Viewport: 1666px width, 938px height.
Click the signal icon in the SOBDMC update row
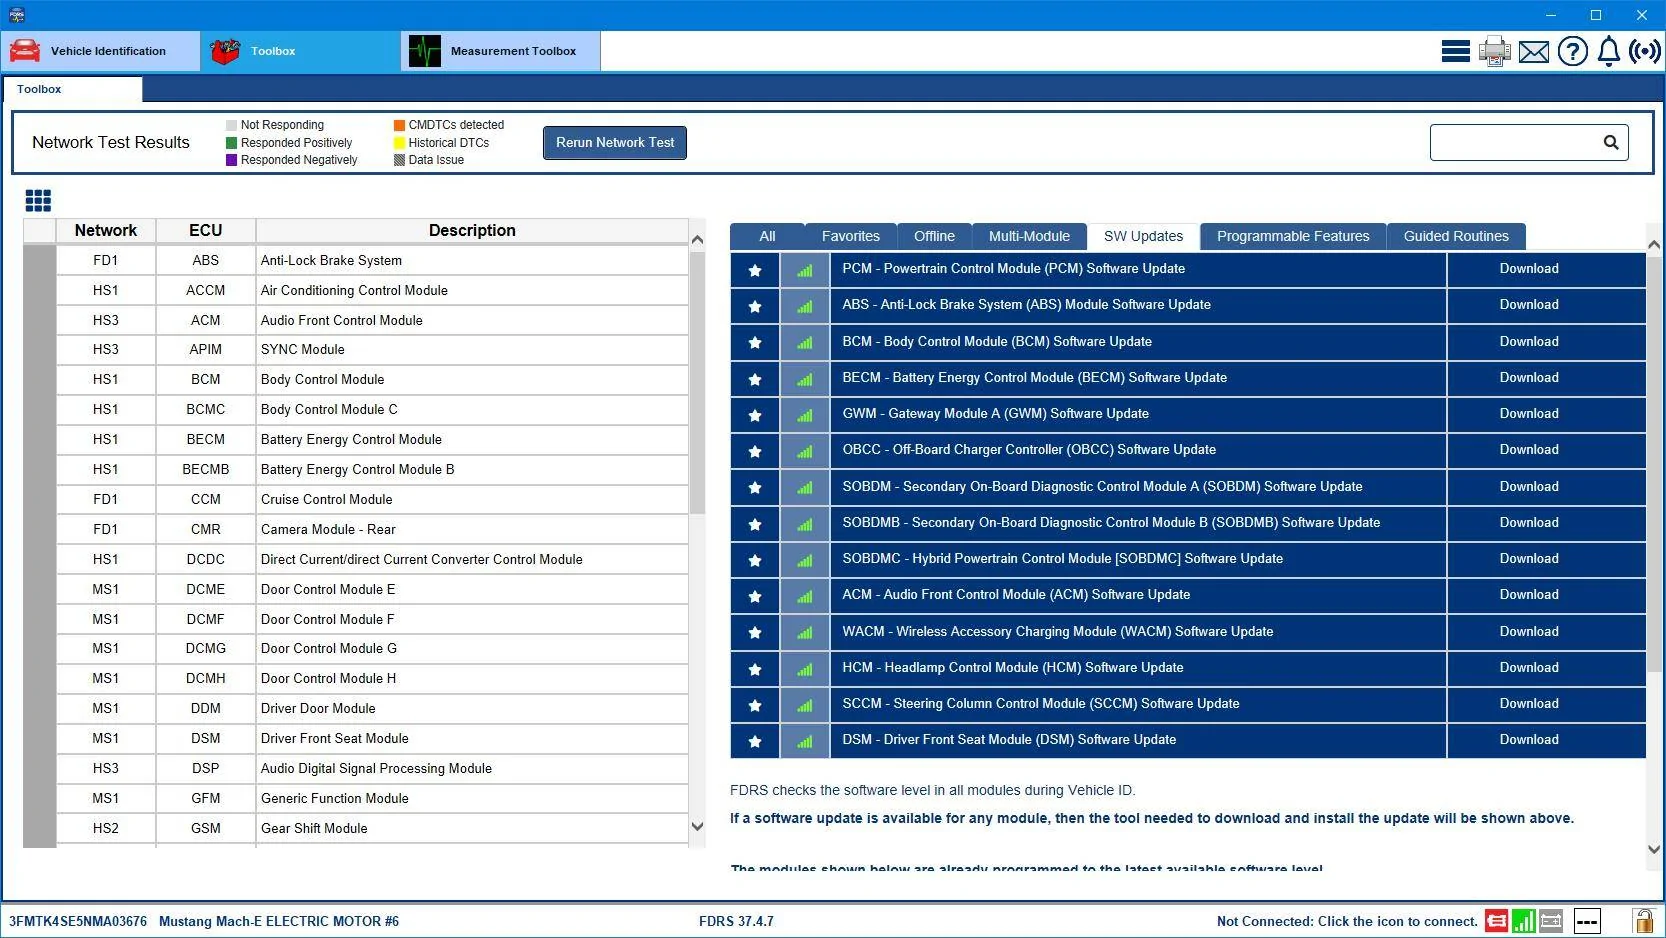point(805,560)
